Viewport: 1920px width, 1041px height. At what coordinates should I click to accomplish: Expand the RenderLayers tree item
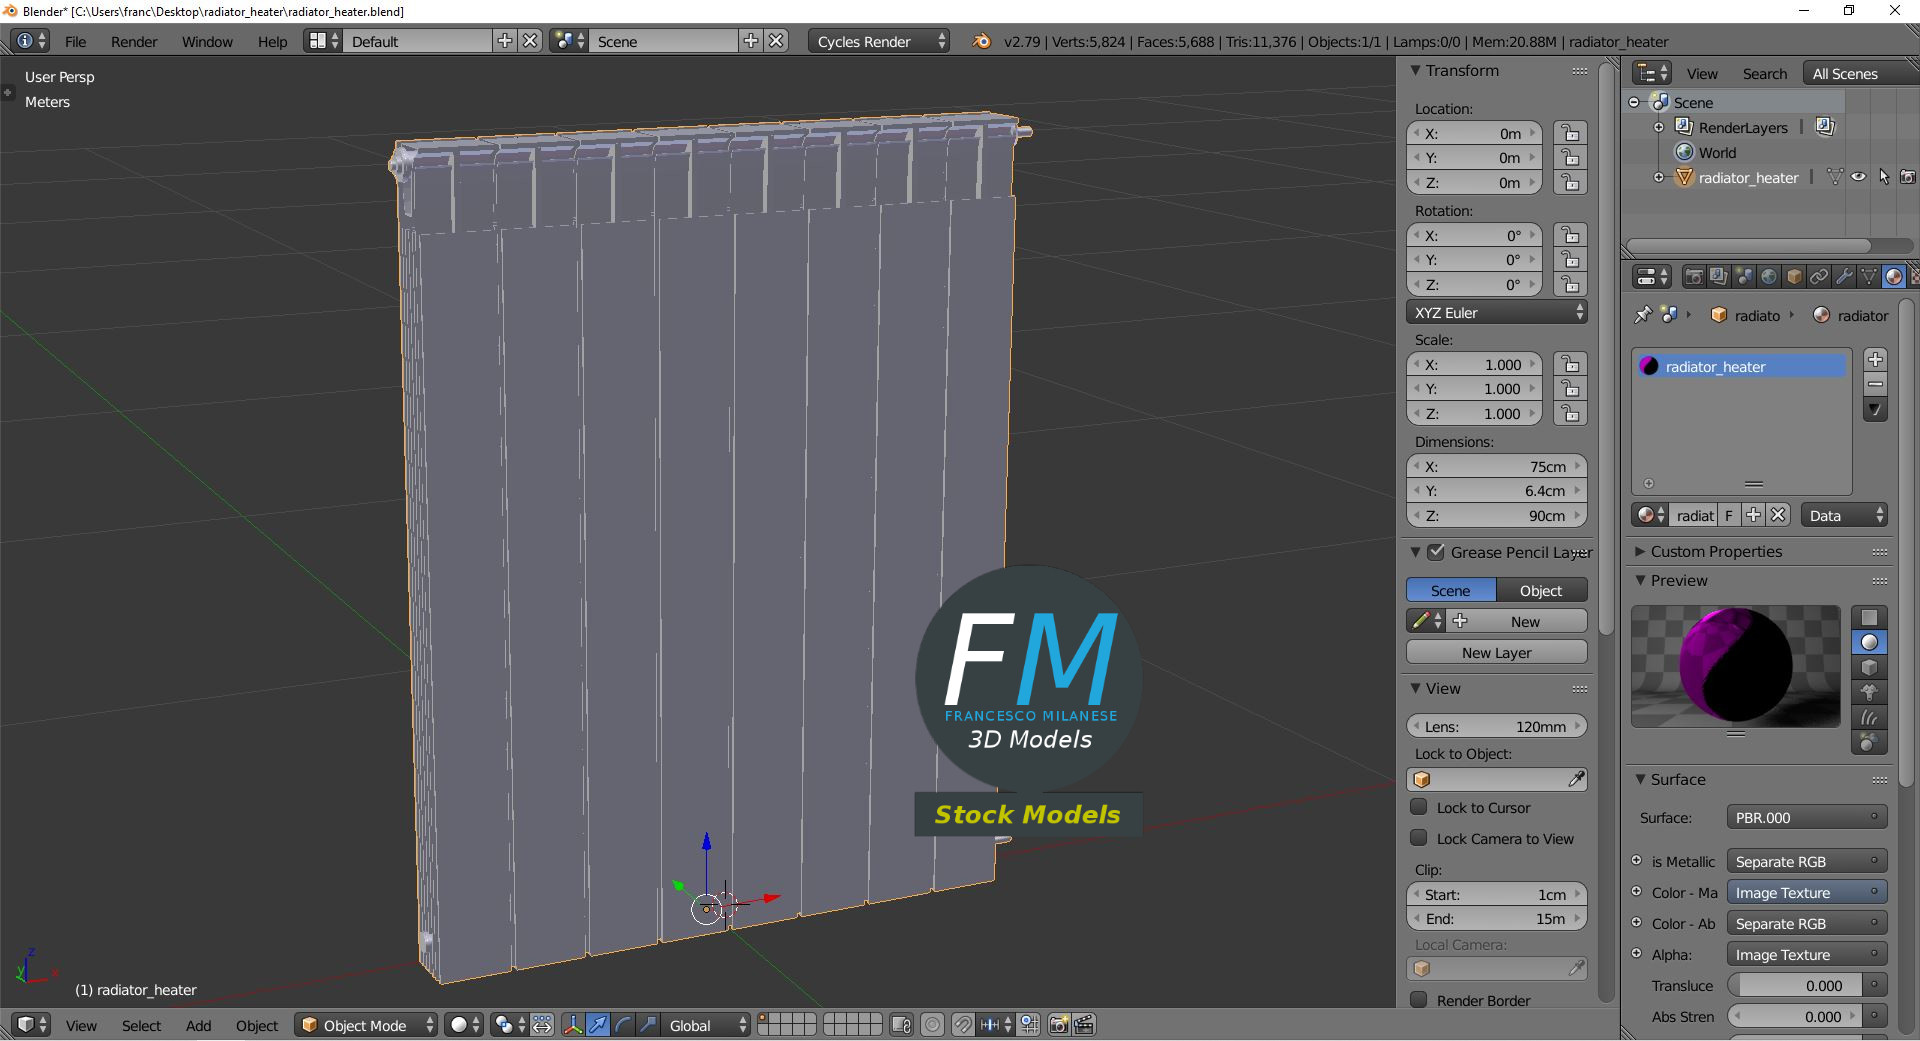[x=1659, y=127]
